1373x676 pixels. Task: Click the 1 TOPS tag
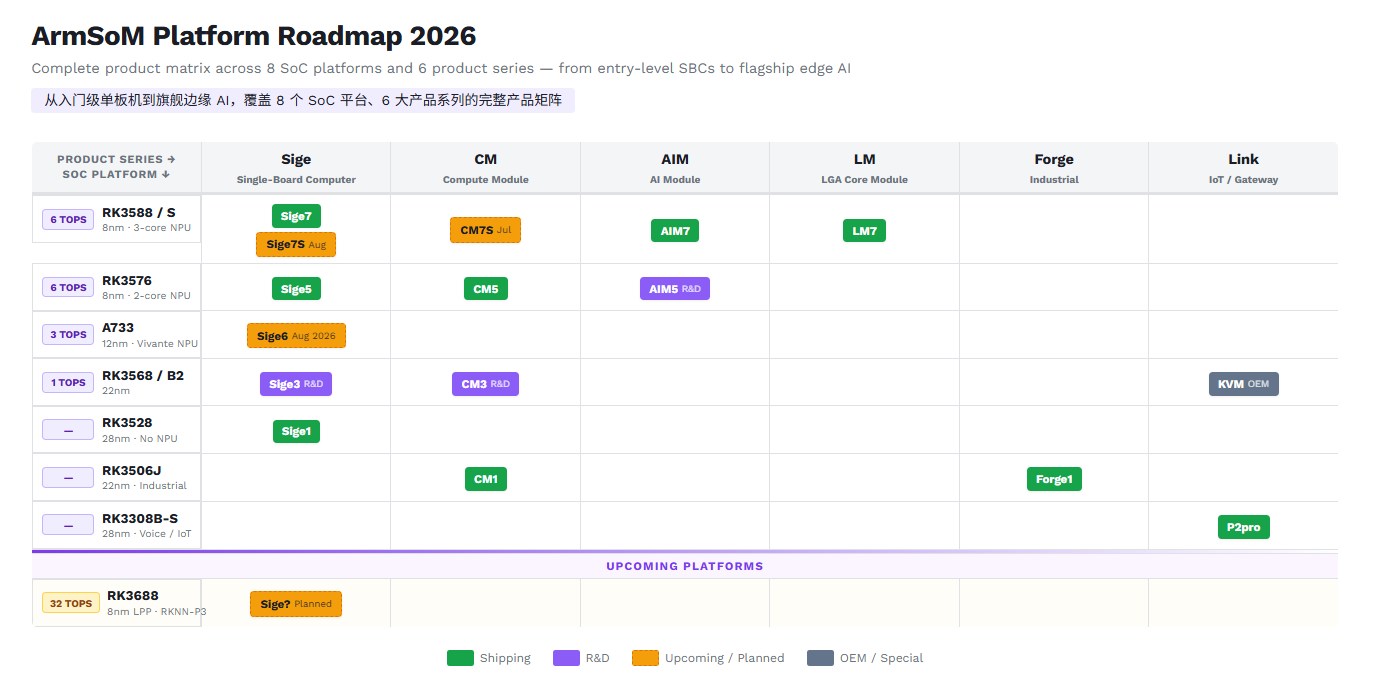(68, 383)
